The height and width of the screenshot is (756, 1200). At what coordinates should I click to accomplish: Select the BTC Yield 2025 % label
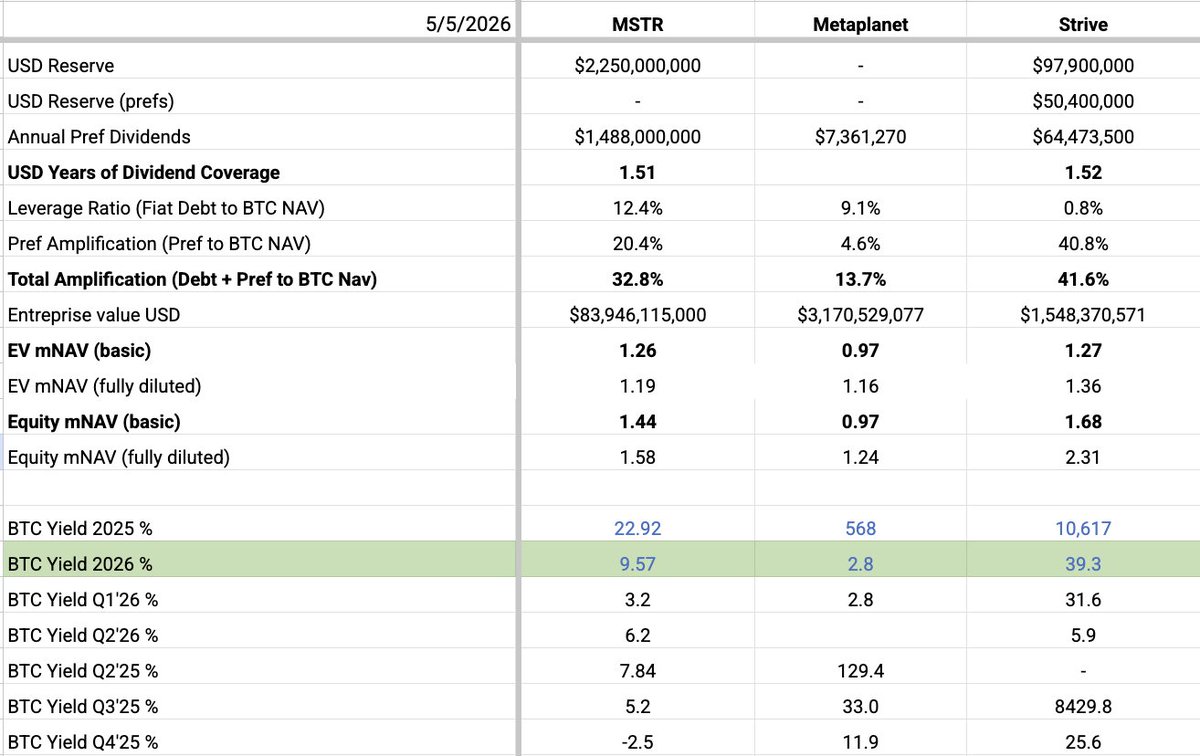point(80,528)
